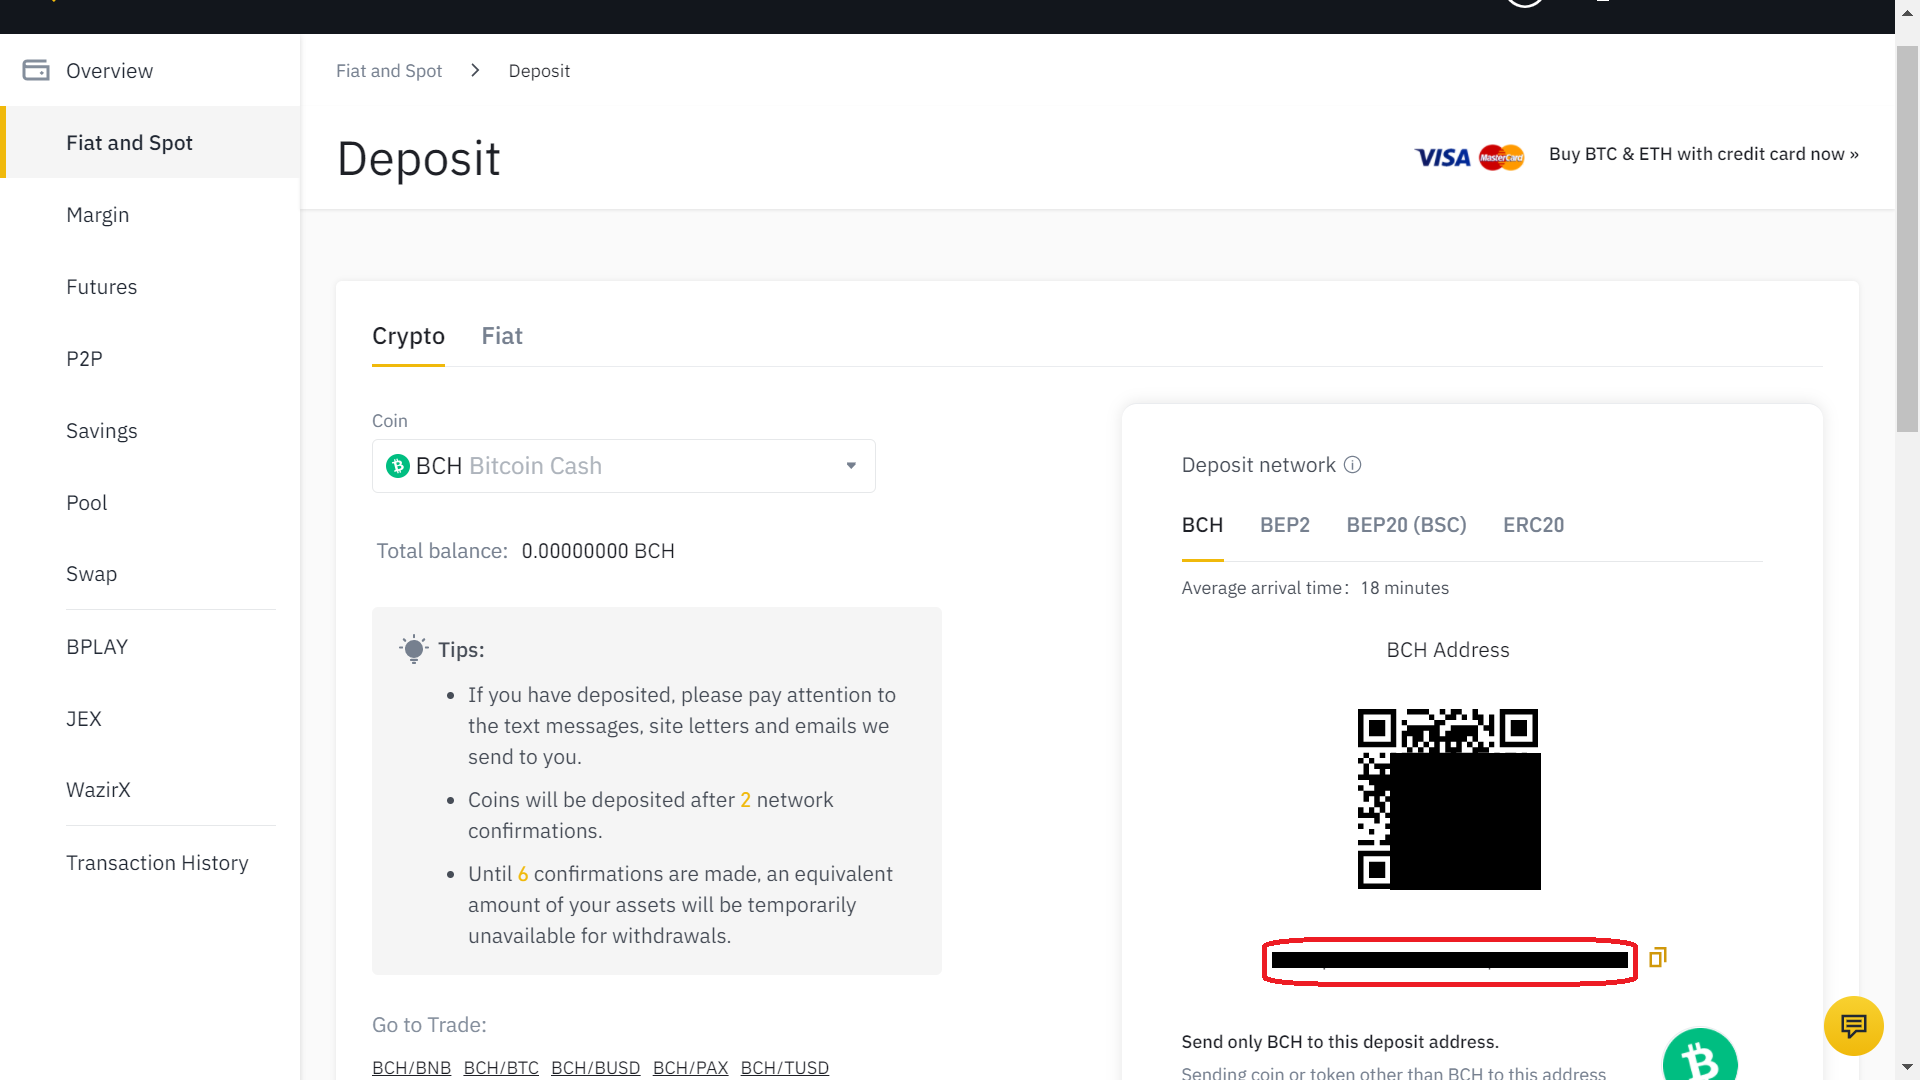Select the BEP20 (BSC) network

tap(1406, 525)
